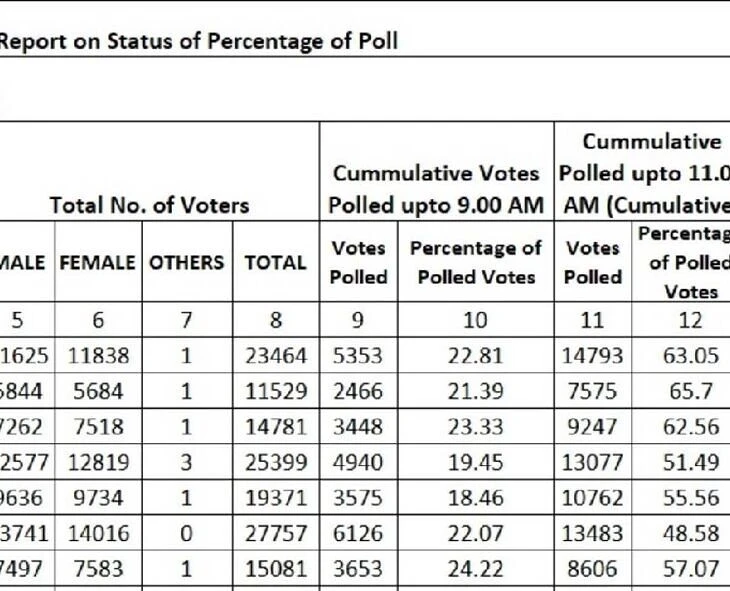Click the OTHERS column header
This screenshot has height=591, width=730.
[x=187, y=262]
